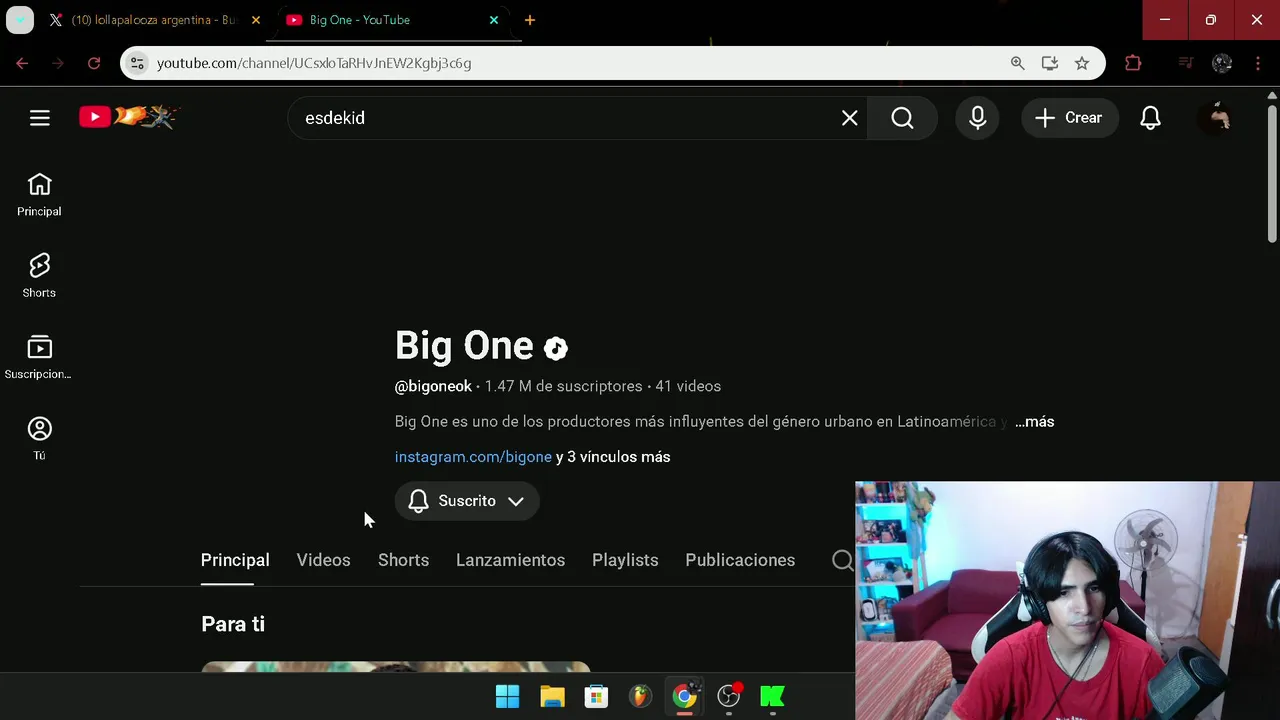Go back using browser back arrow
The width and height of the screenshot is (1280, 720).
coord(22,63)
